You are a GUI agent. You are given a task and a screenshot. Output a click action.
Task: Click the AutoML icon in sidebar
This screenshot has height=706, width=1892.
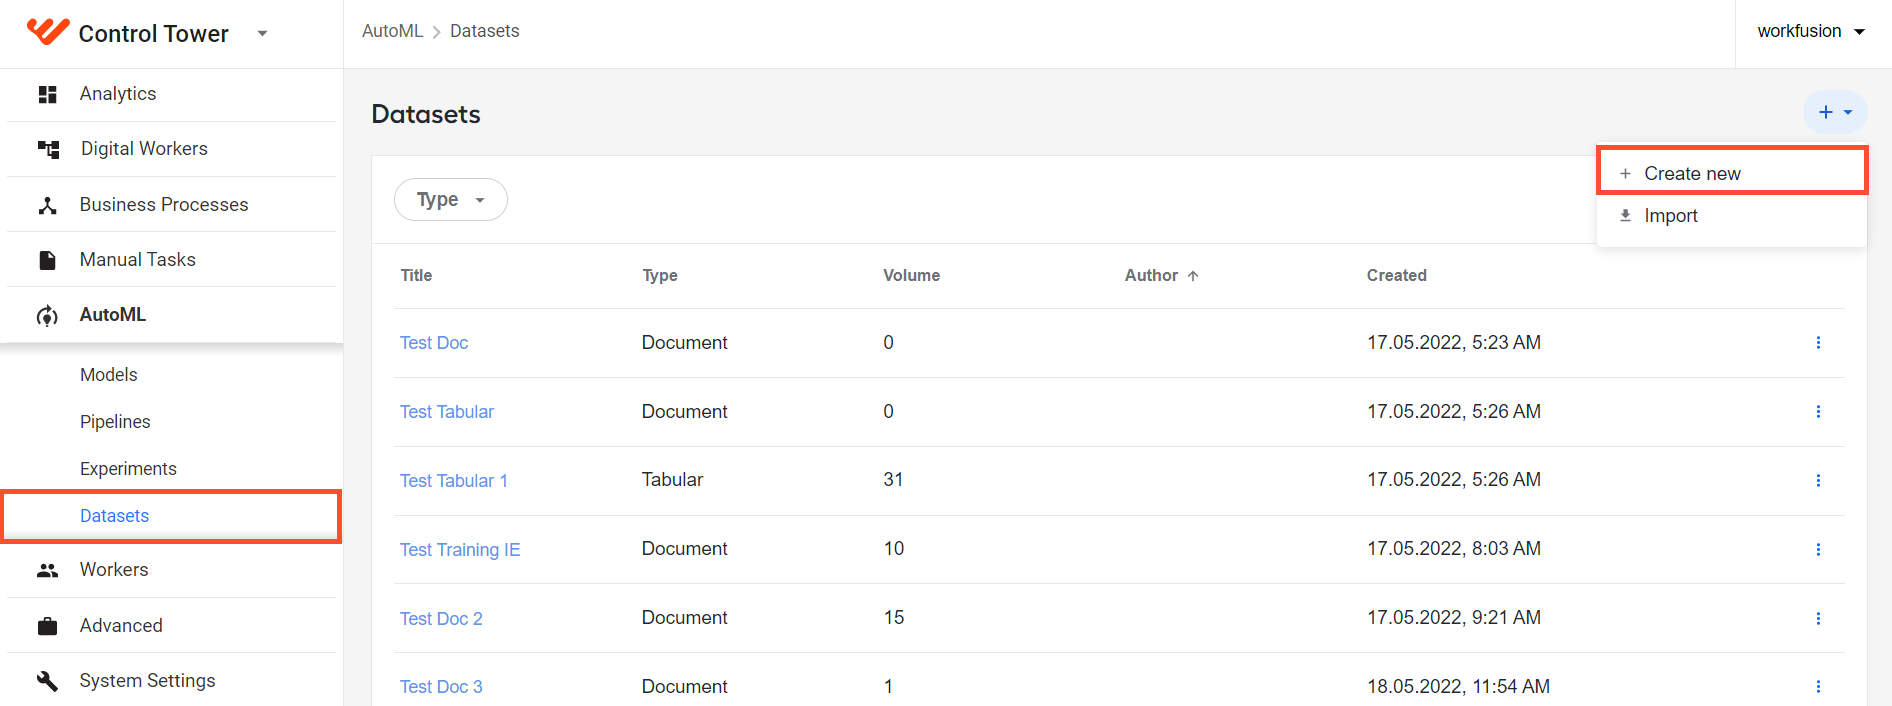tap(47, 316)
